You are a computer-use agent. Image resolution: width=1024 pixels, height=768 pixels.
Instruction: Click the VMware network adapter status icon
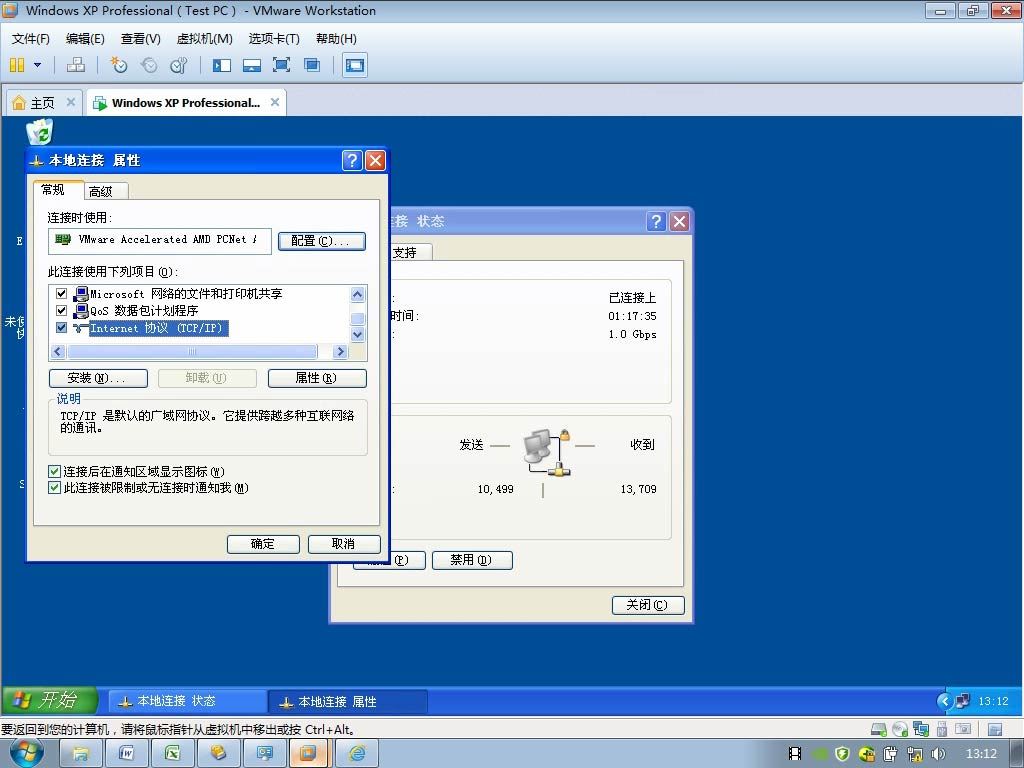pos(921,729)
